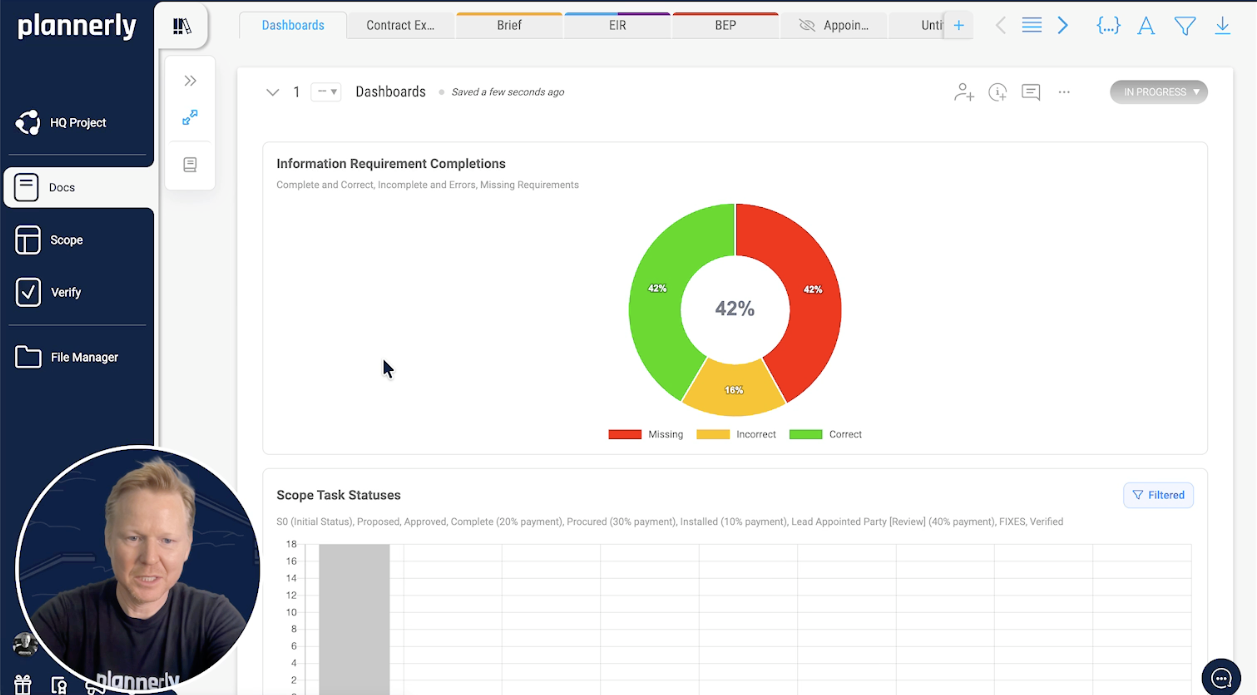
Task: Click the add info circle icon
Action: coord(997,92)
